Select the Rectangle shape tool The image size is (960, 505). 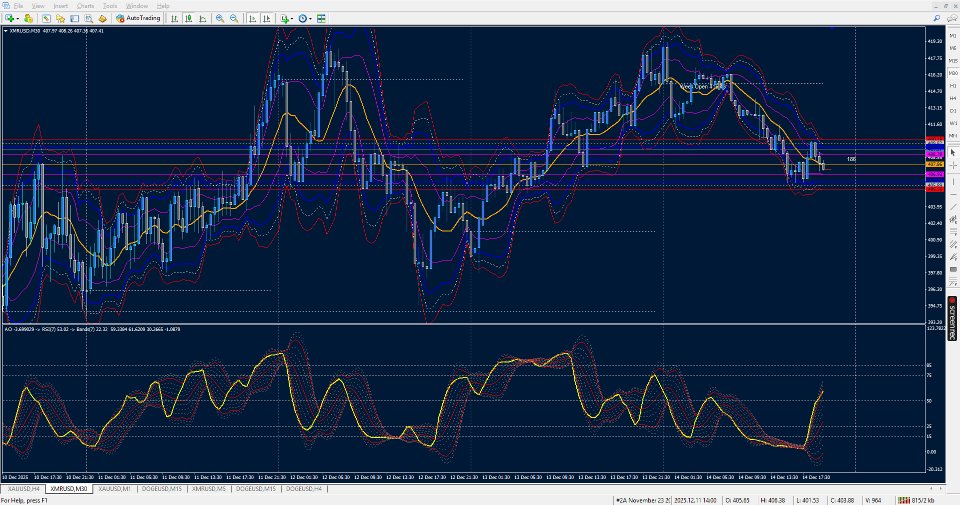point(953,271)
